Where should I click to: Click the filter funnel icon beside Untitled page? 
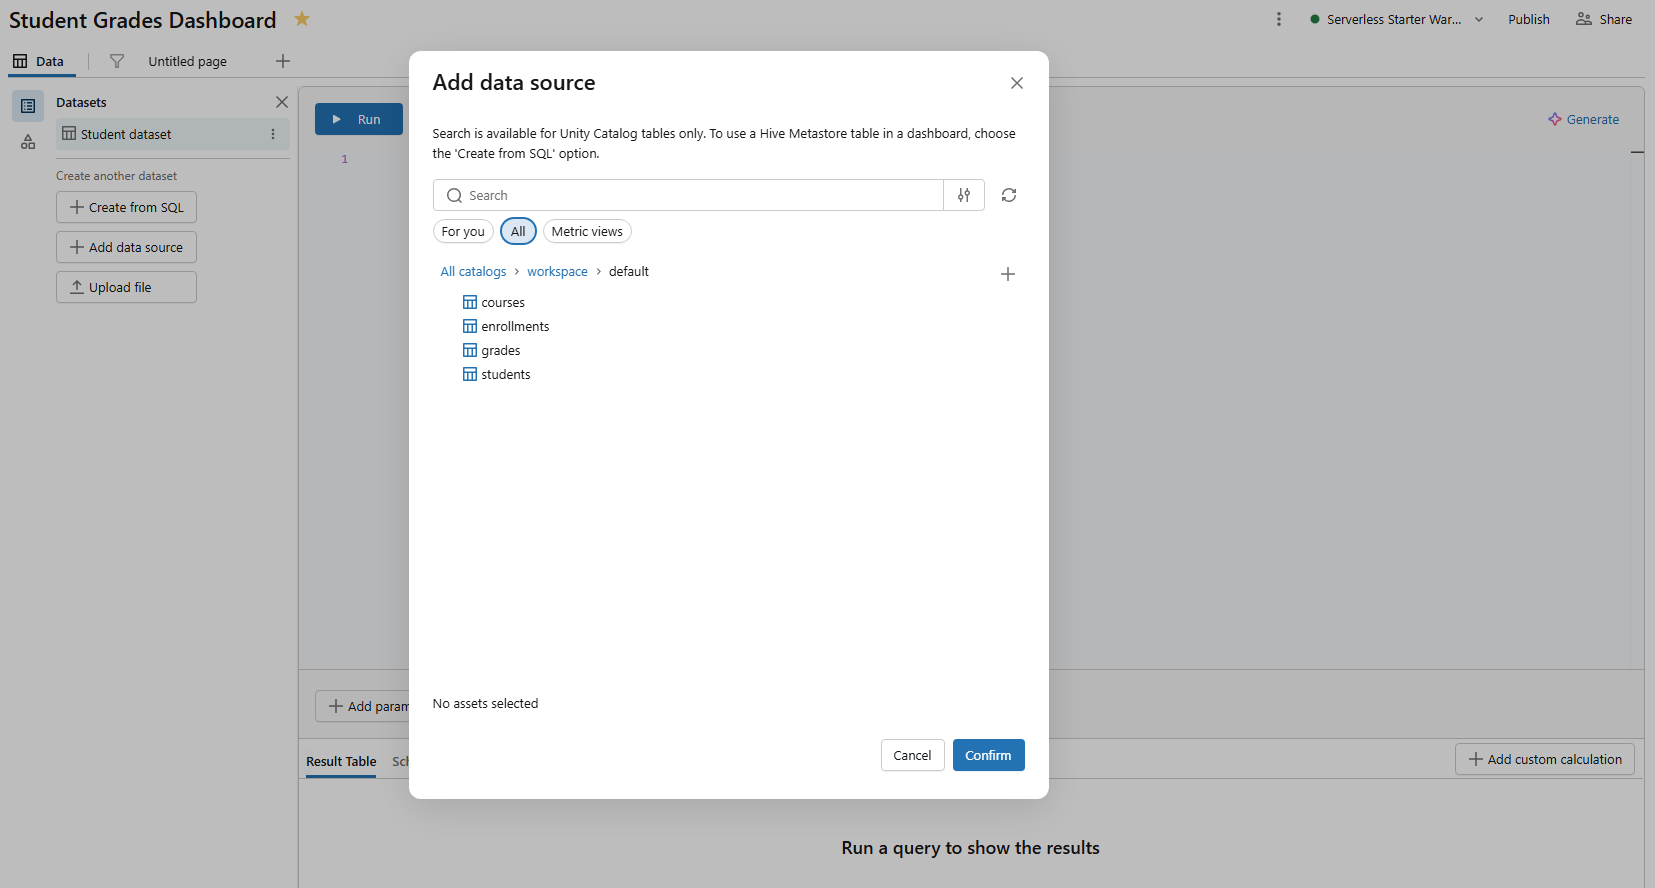tap(117, 61)
